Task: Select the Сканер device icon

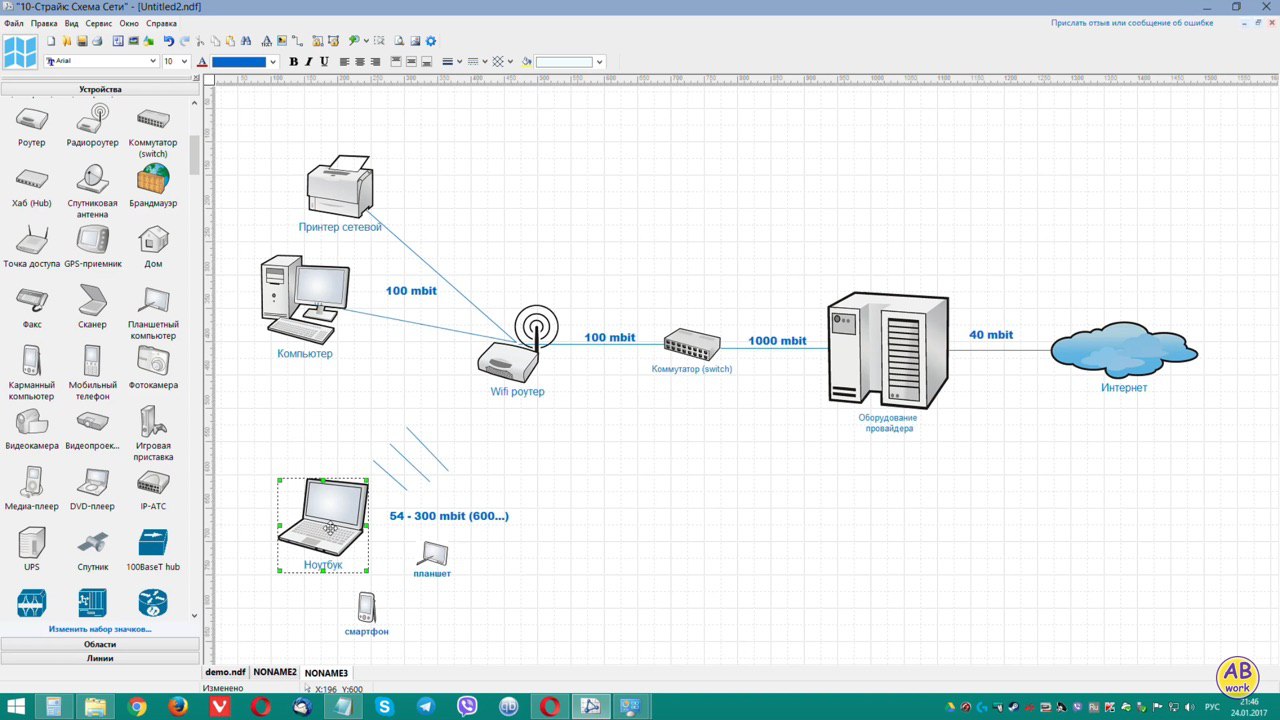Action: click(x=93, y=301)
